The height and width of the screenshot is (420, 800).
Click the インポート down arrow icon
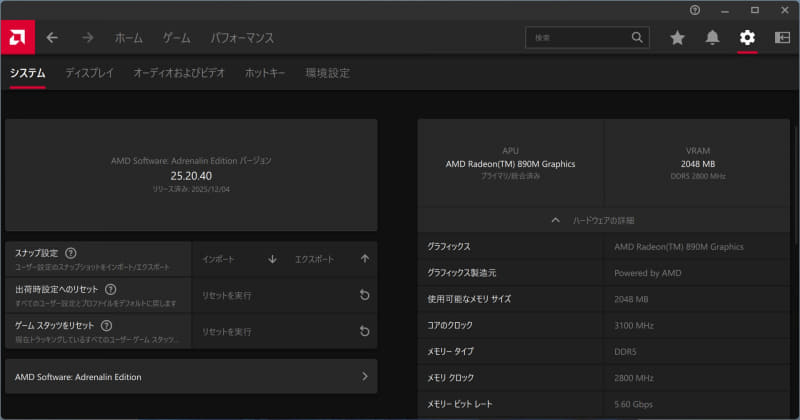point(272,259)
